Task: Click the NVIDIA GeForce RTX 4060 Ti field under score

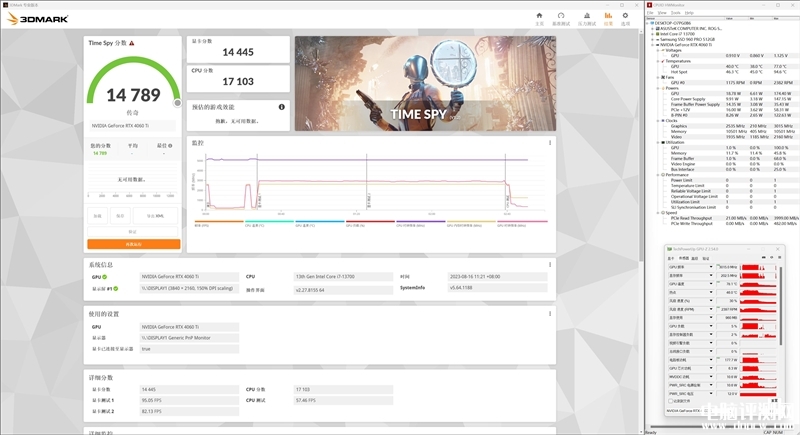Action: click(132, 125)
